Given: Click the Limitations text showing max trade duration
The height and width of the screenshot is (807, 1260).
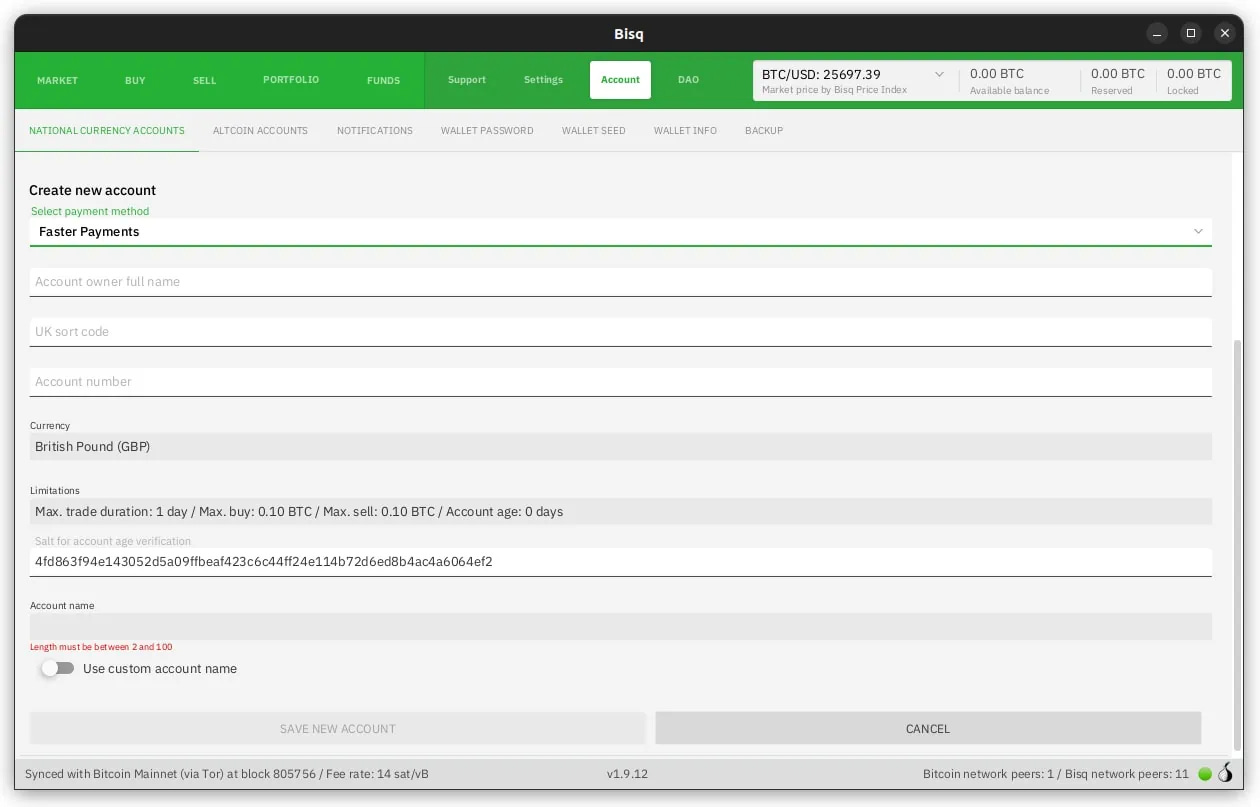Looking at the screenshot, I should point(620,512).
